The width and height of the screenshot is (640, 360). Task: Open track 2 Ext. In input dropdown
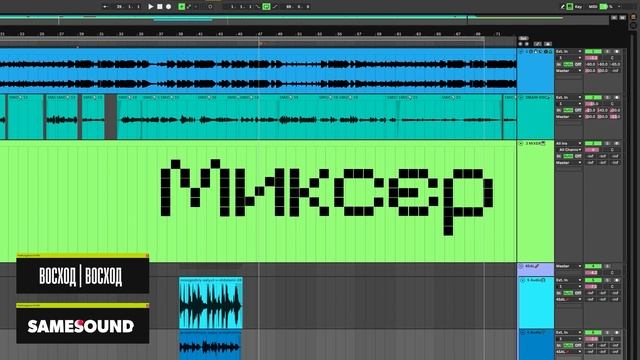(569, 98)
